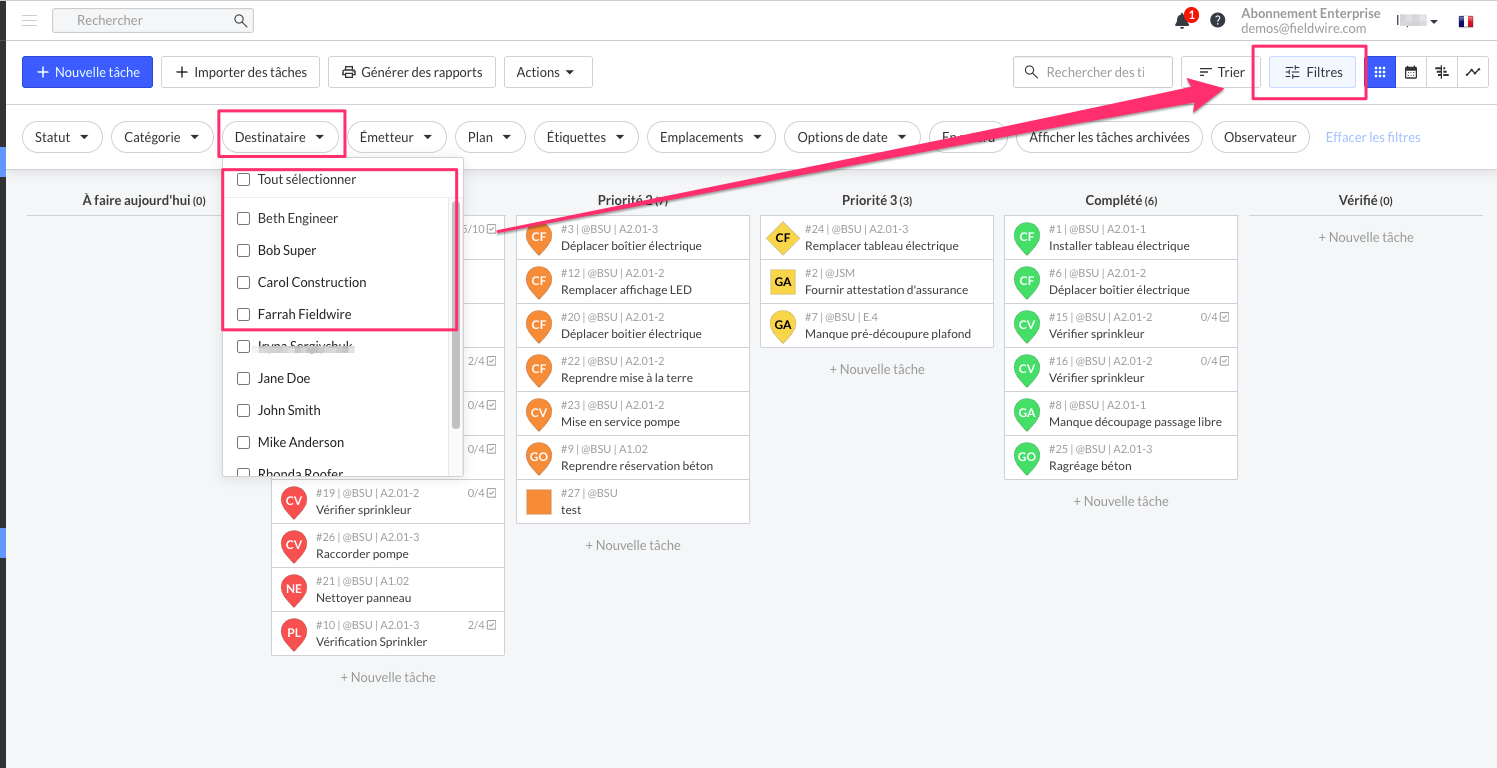Open the Filtres panel

(x=1313, y=72)
